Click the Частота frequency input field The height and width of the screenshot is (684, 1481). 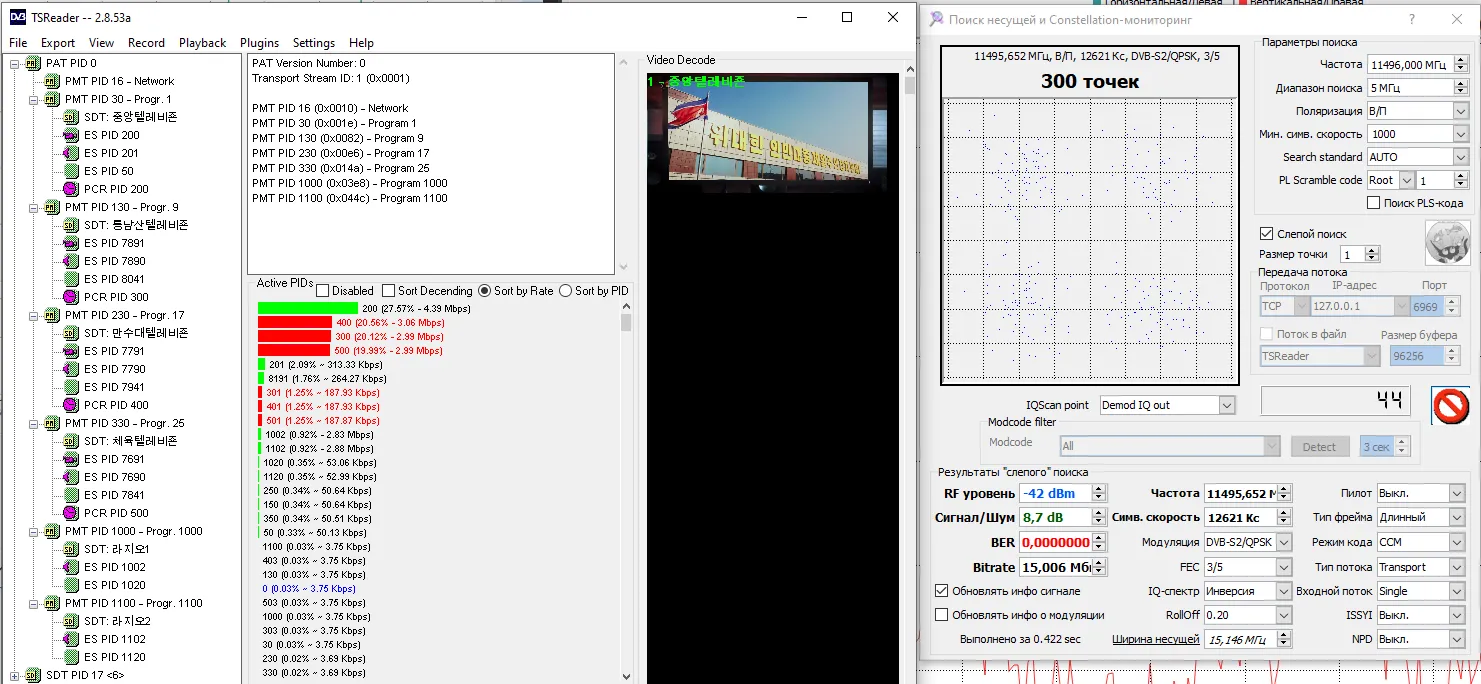[1408, 65]
